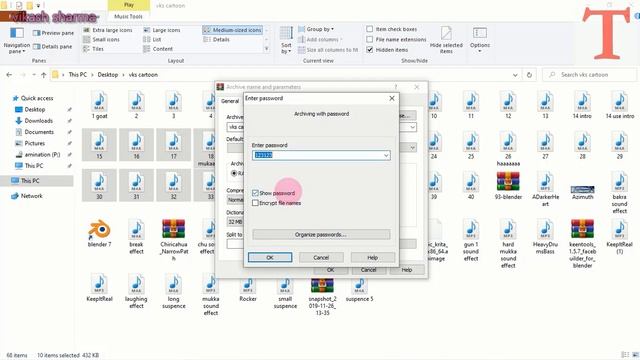The width and height of the screenshot is (640, 360).
Task: Open the password history dropdown arrow
Action: pyautogui.click(x=386, y=156)
